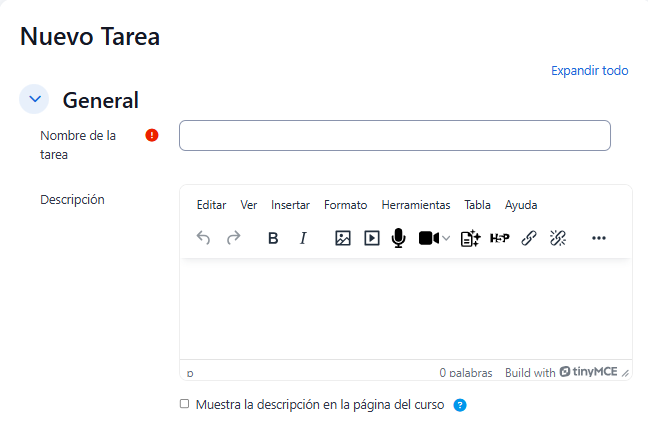This screenshot has width=650, height=422.
Task: Insert a link with chain icon
Action: tap(529, 238)
